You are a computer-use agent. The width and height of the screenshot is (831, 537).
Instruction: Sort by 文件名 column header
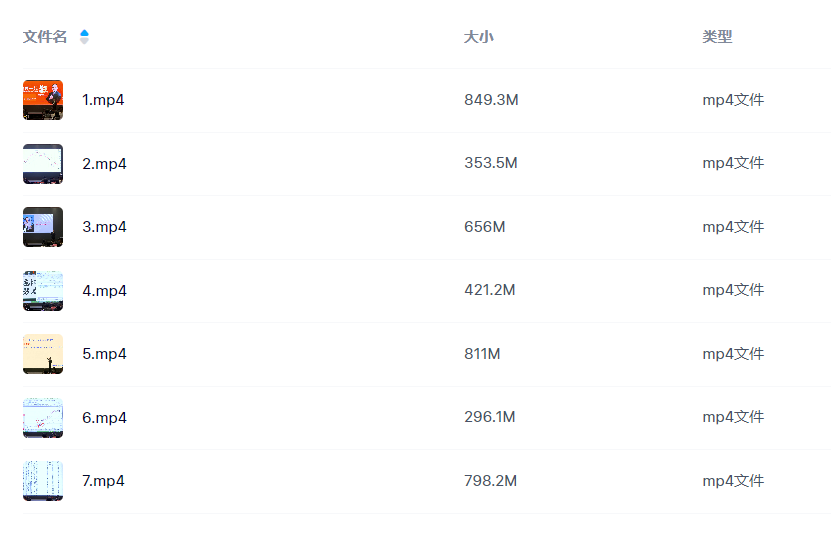tap(45, 37)
